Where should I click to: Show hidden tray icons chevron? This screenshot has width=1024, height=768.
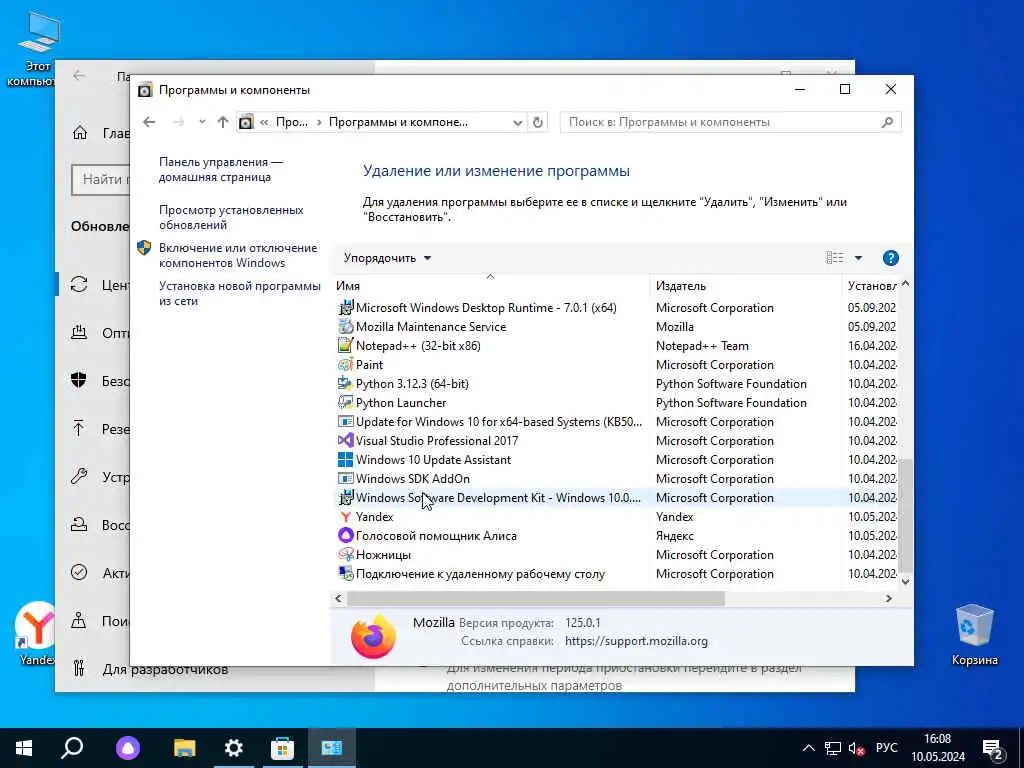808,748
